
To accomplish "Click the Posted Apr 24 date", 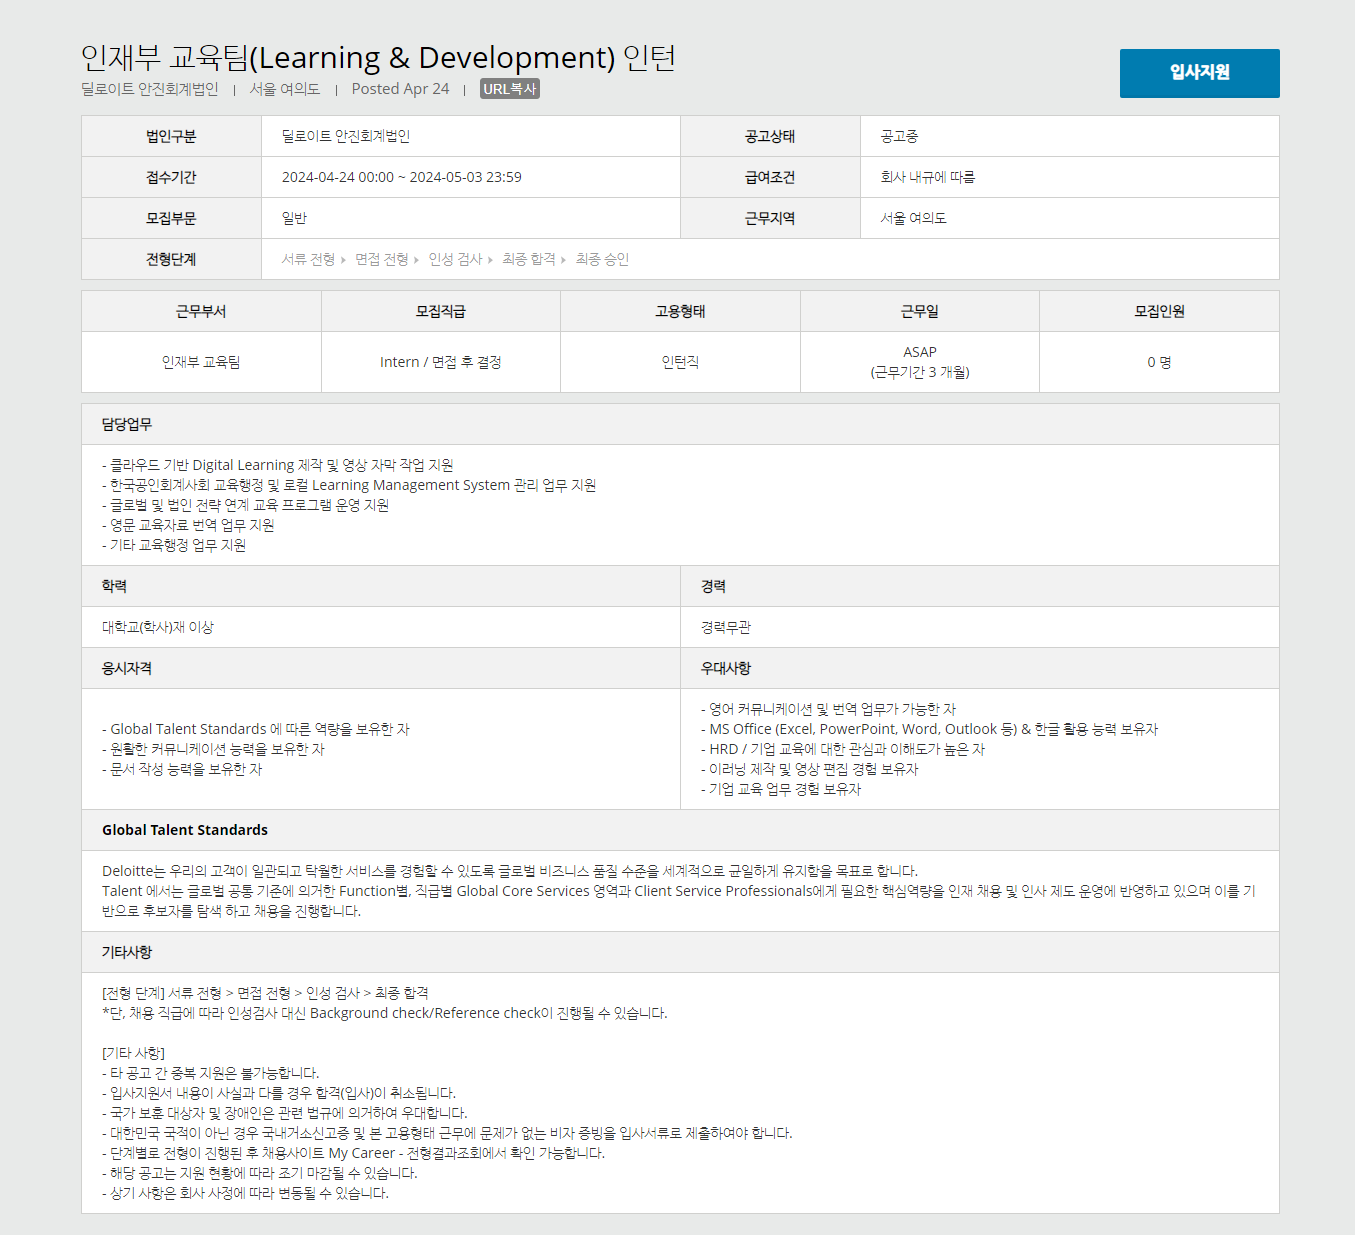I will click(400, 89).
